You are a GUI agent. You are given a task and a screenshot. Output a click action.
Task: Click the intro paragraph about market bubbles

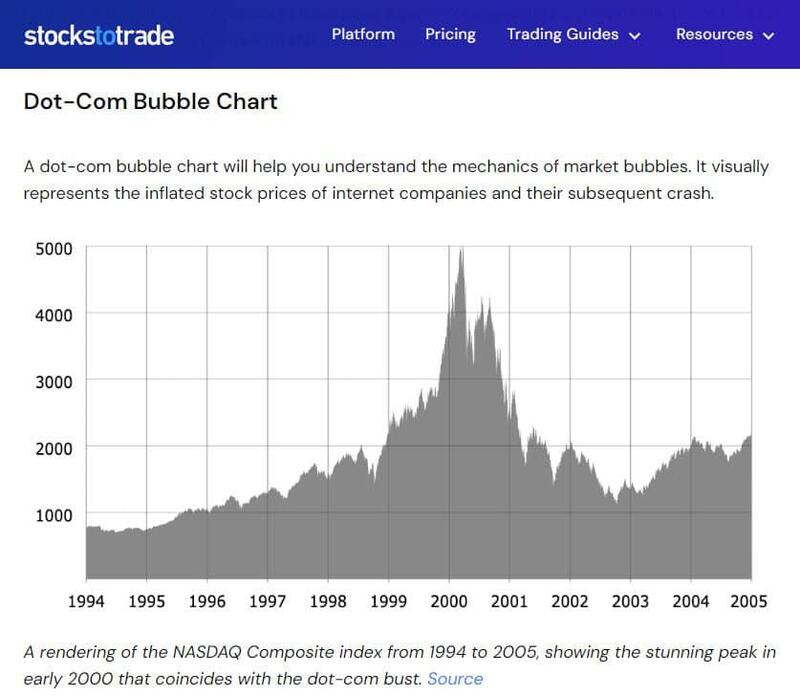(395, 180)
